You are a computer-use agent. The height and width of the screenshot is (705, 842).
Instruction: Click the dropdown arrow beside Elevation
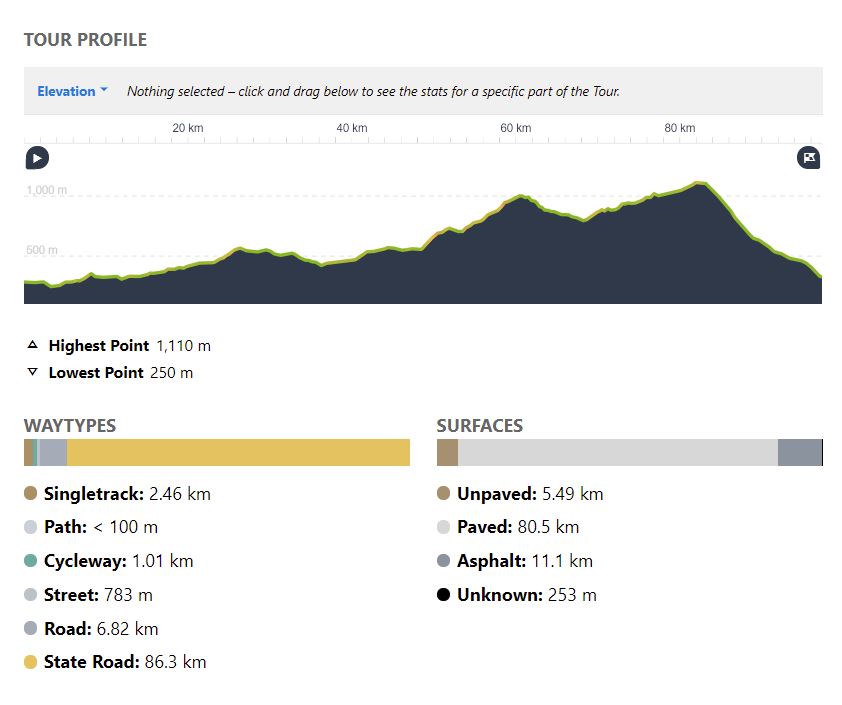click(104, 91)
